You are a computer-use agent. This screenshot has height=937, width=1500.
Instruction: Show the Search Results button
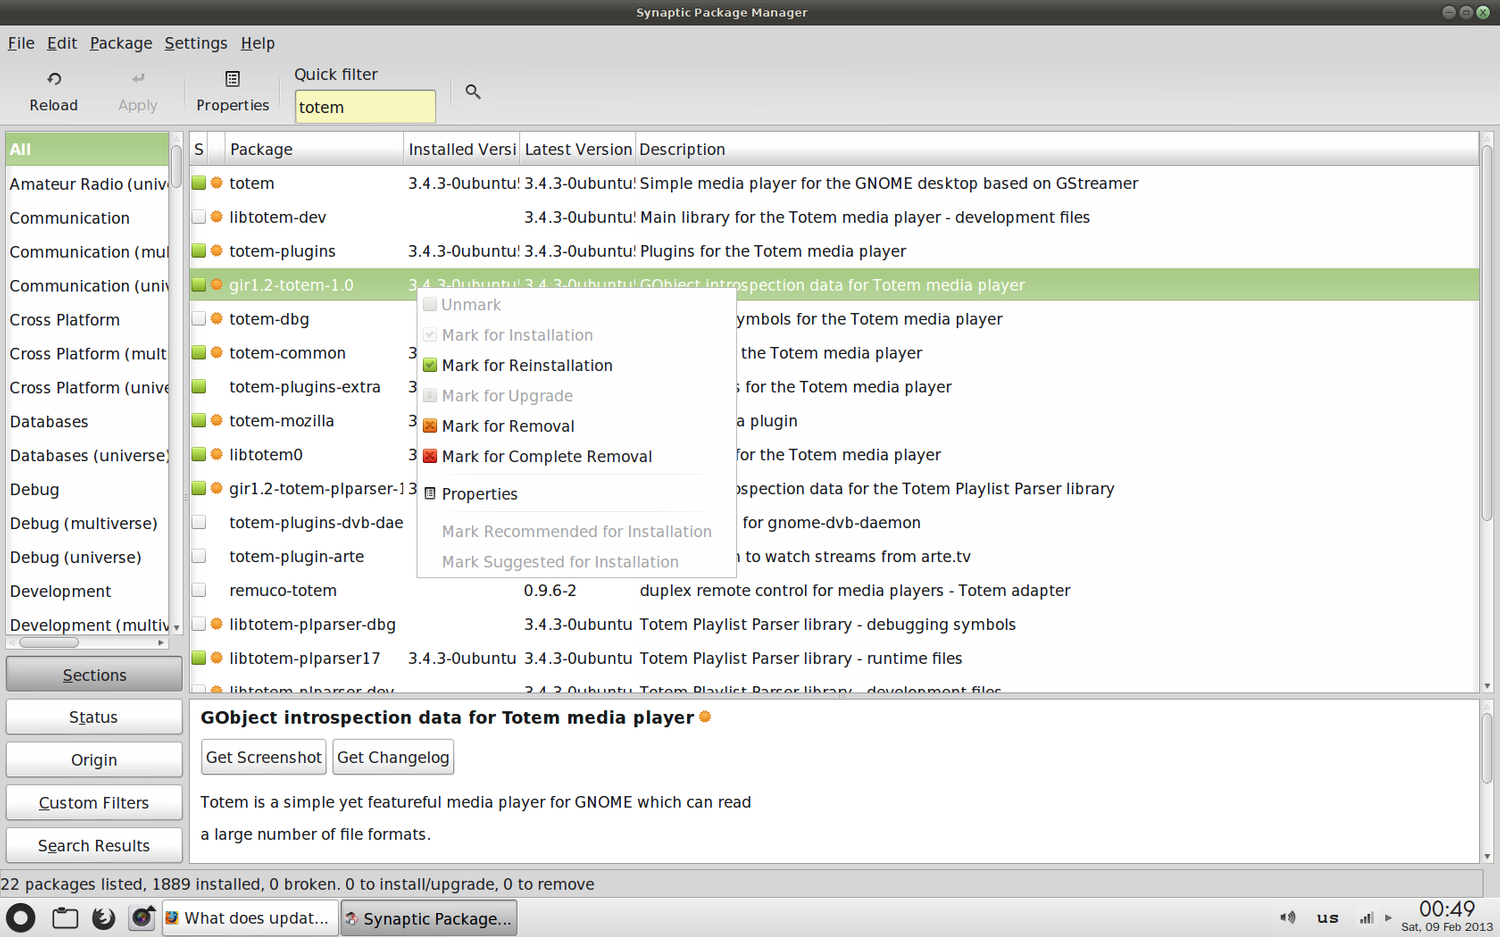[x=94, y=846]
